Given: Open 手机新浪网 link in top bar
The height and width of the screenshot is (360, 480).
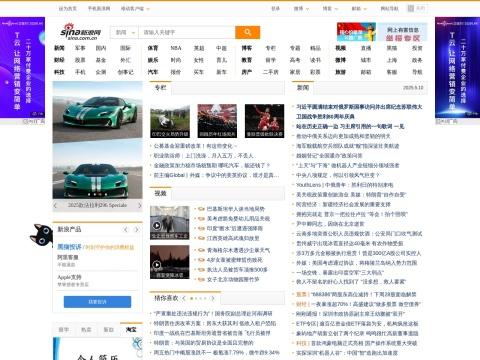Looking at the screenshot, I should click(99, 9).
